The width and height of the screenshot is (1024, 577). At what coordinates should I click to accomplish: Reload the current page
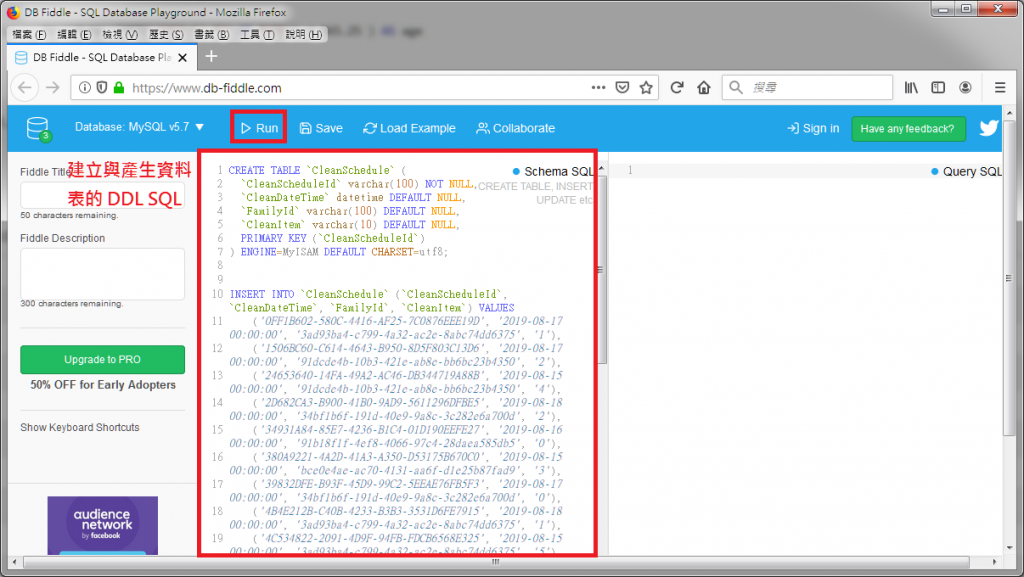coord(677,87)
